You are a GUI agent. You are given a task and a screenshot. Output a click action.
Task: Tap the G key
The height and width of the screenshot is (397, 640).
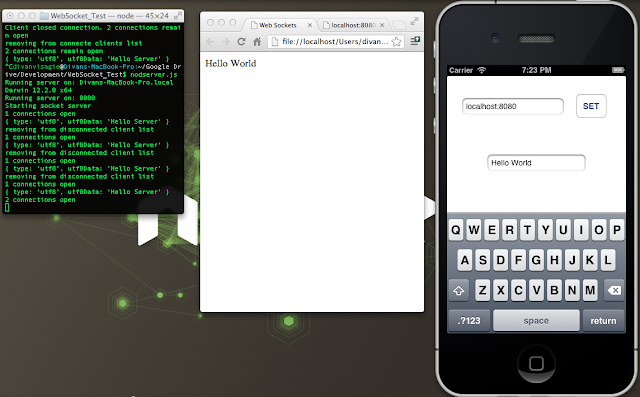(536, 260)
